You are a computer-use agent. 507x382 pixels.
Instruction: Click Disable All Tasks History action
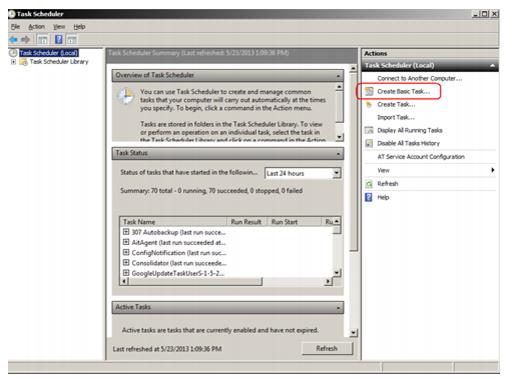tap(408, 143)
